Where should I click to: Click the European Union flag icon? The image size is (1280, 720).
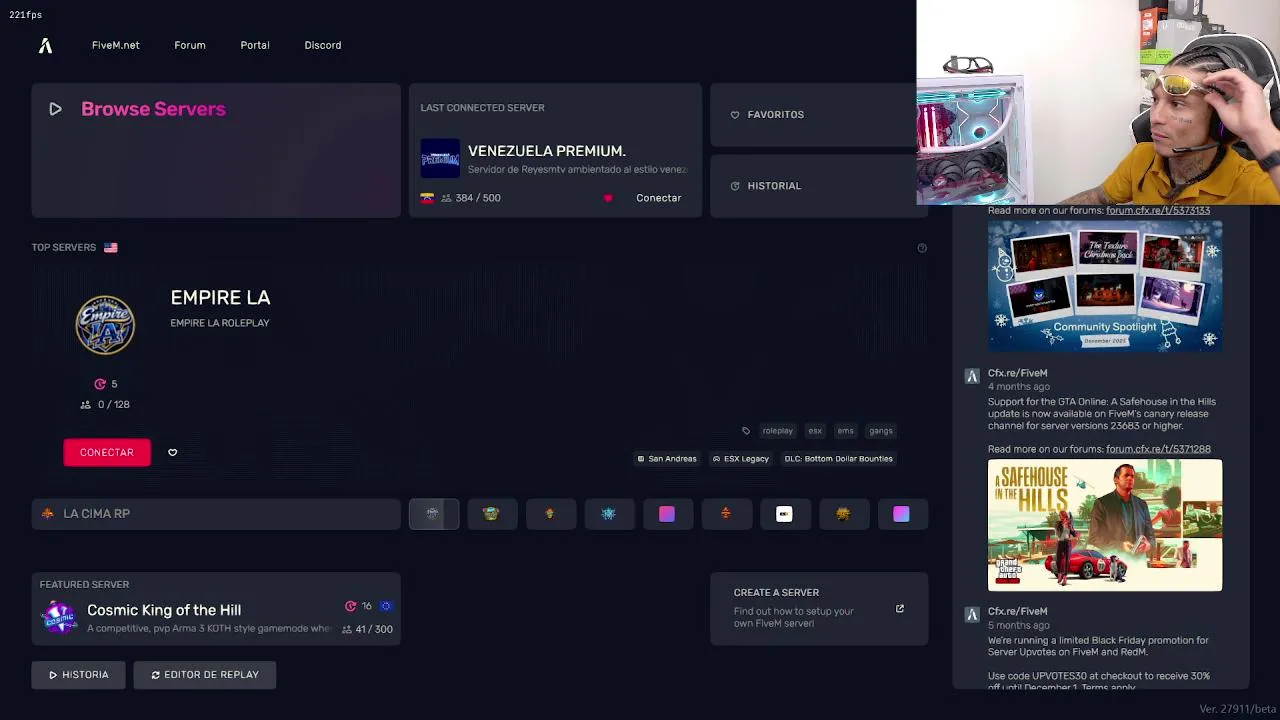coord(386,606)
